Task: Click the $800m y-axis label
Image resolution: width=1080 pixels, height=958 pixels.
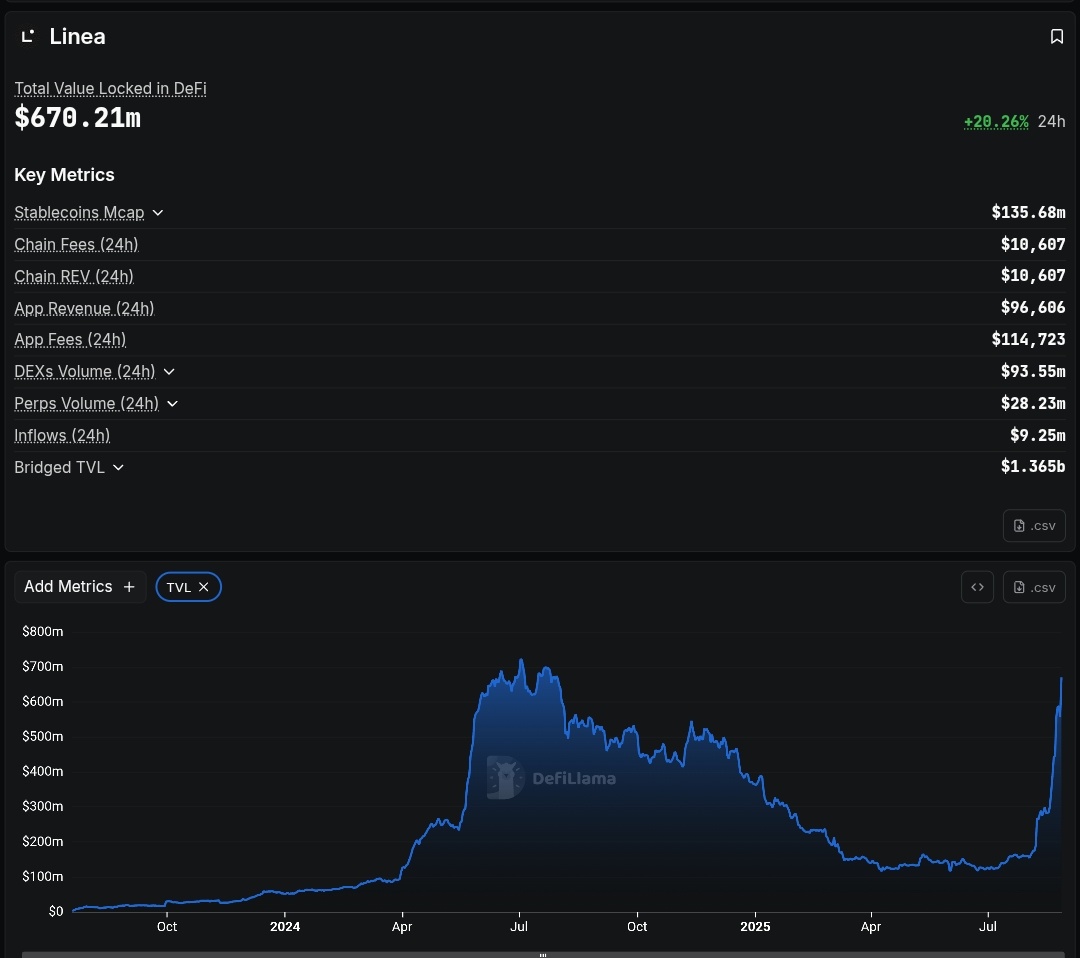Action: click(43, 632)
